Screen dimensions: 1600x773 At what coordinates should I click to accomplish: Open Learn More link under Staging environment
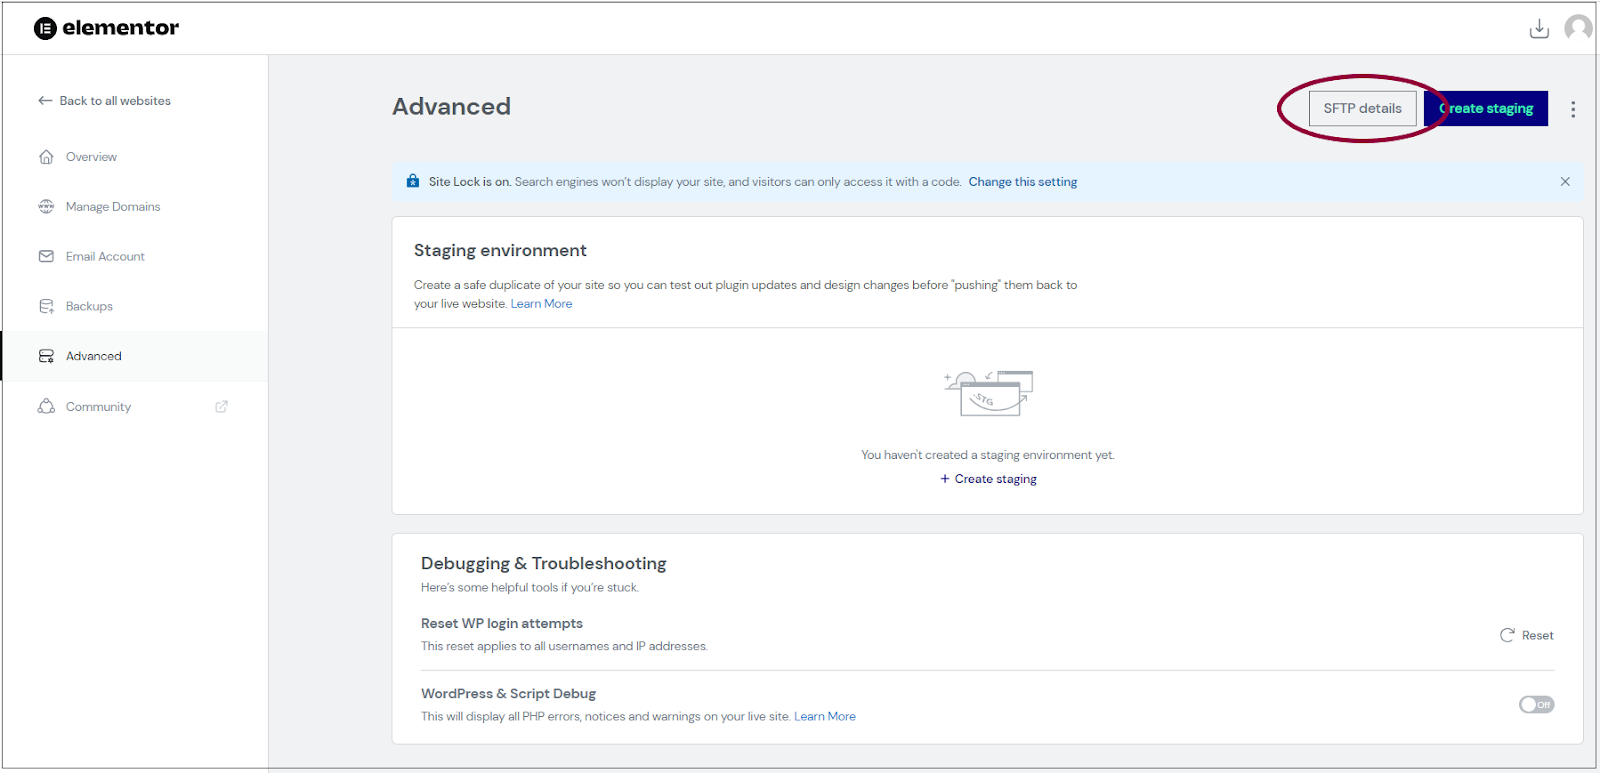tap(541, 304)
